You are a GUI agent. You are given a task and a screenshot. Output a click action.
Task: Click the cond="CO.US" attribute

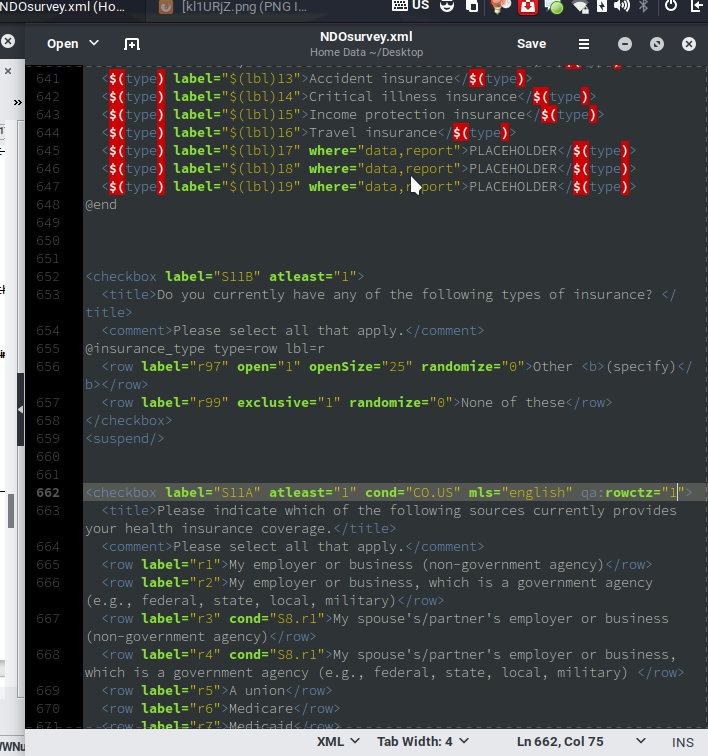click(x=413, y=492)
